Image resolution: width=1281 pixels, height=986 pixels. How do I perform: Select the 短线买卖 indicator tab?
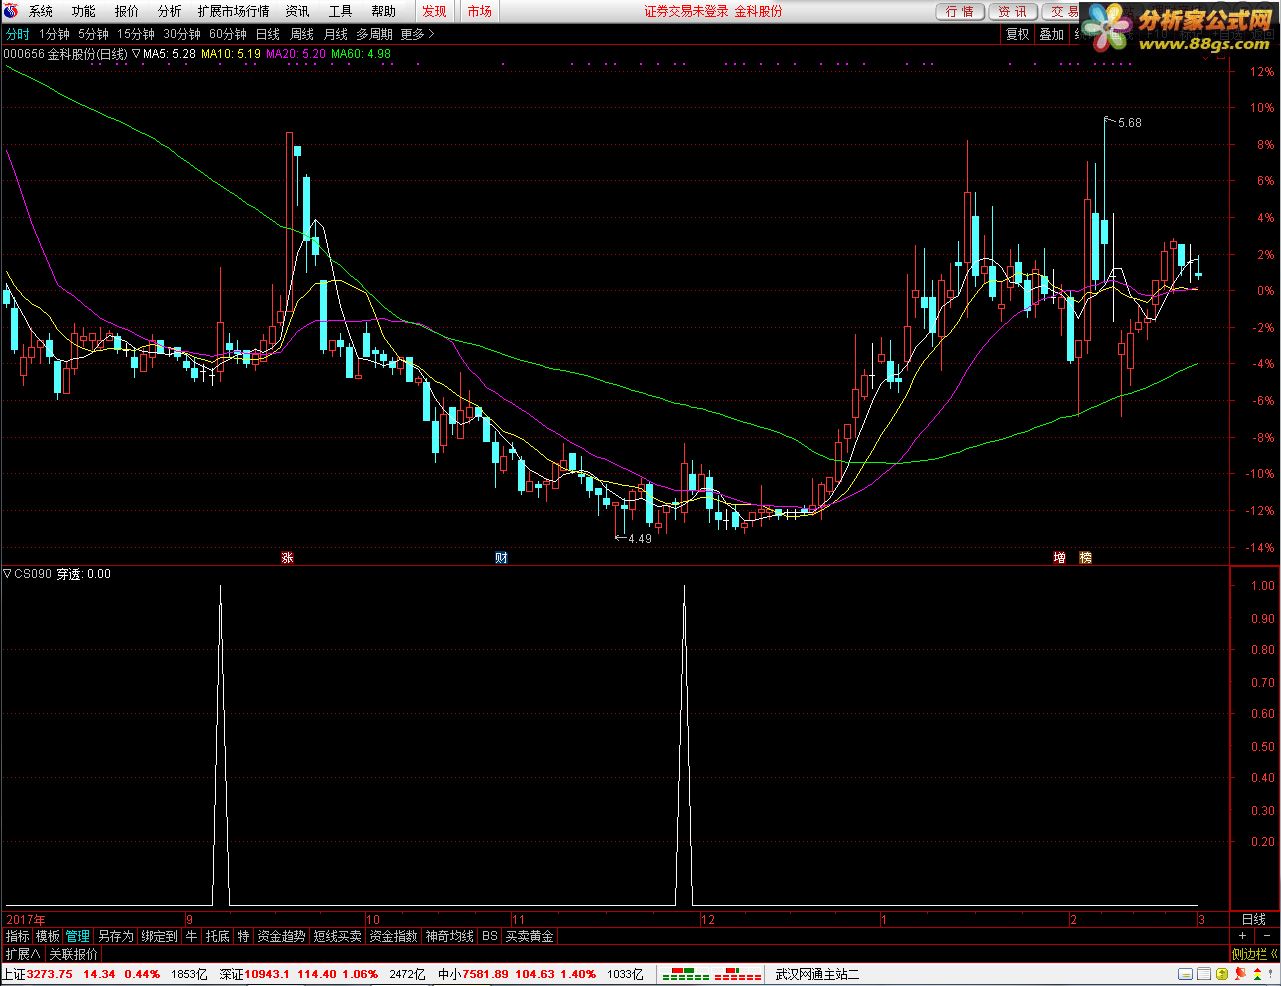337,937
